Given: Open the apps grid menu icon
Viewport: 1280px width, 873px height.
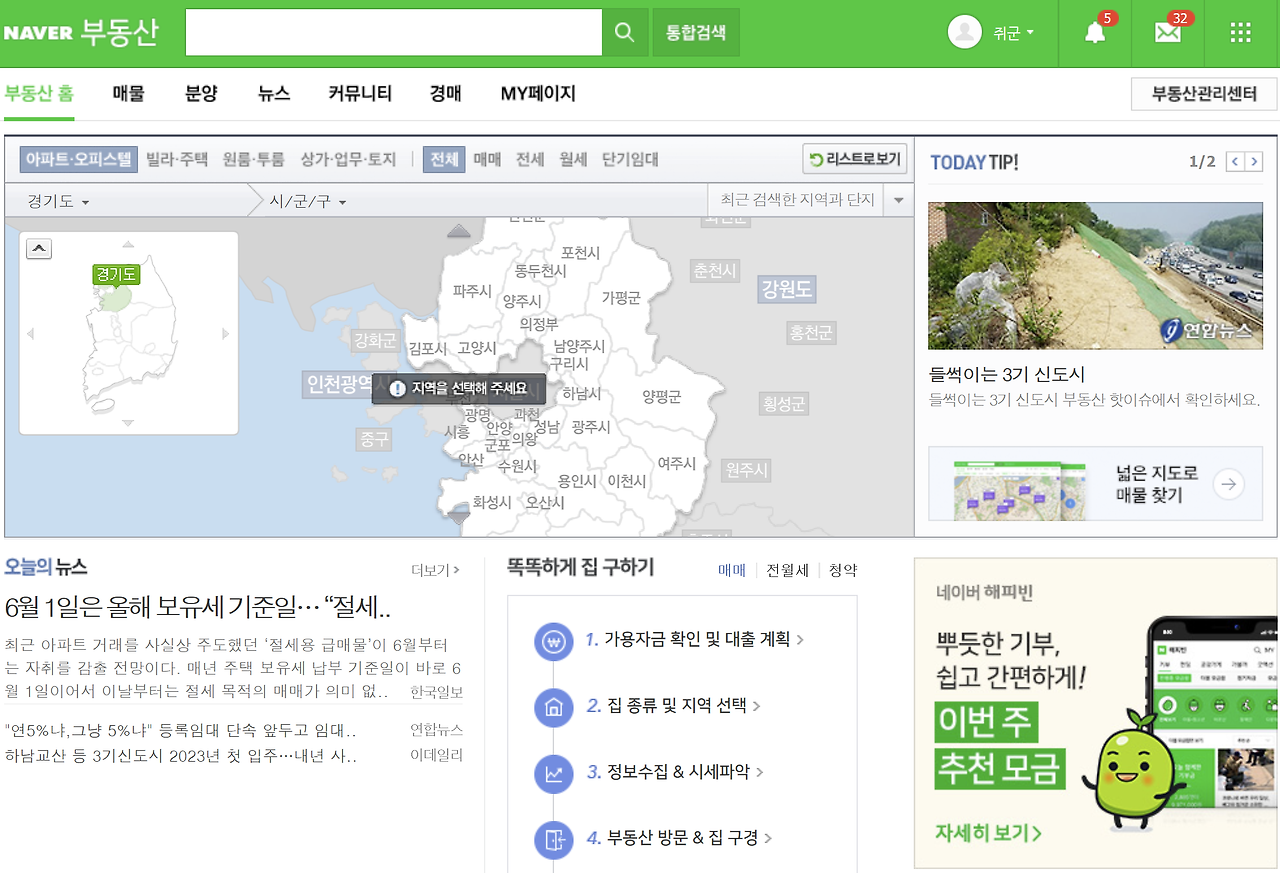Looking at the screenshot, I should tap(1240, 32).
